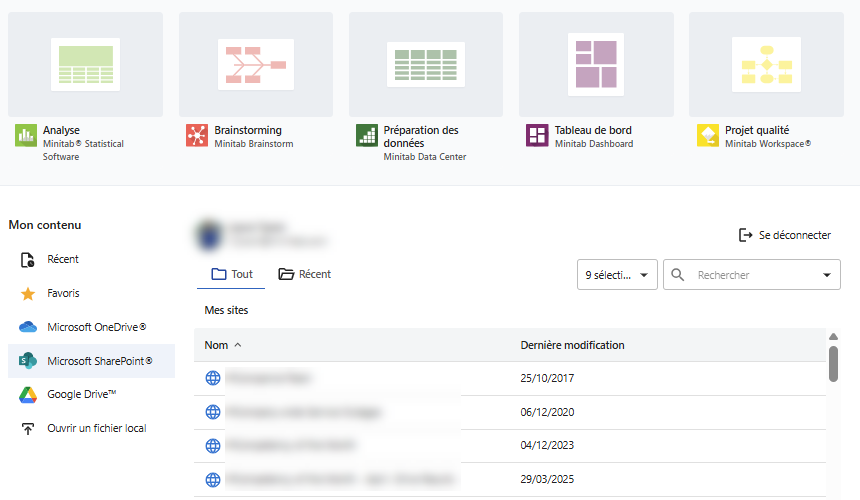Click the Brainstorming label
Screen dimensions: 860x500
248,130
